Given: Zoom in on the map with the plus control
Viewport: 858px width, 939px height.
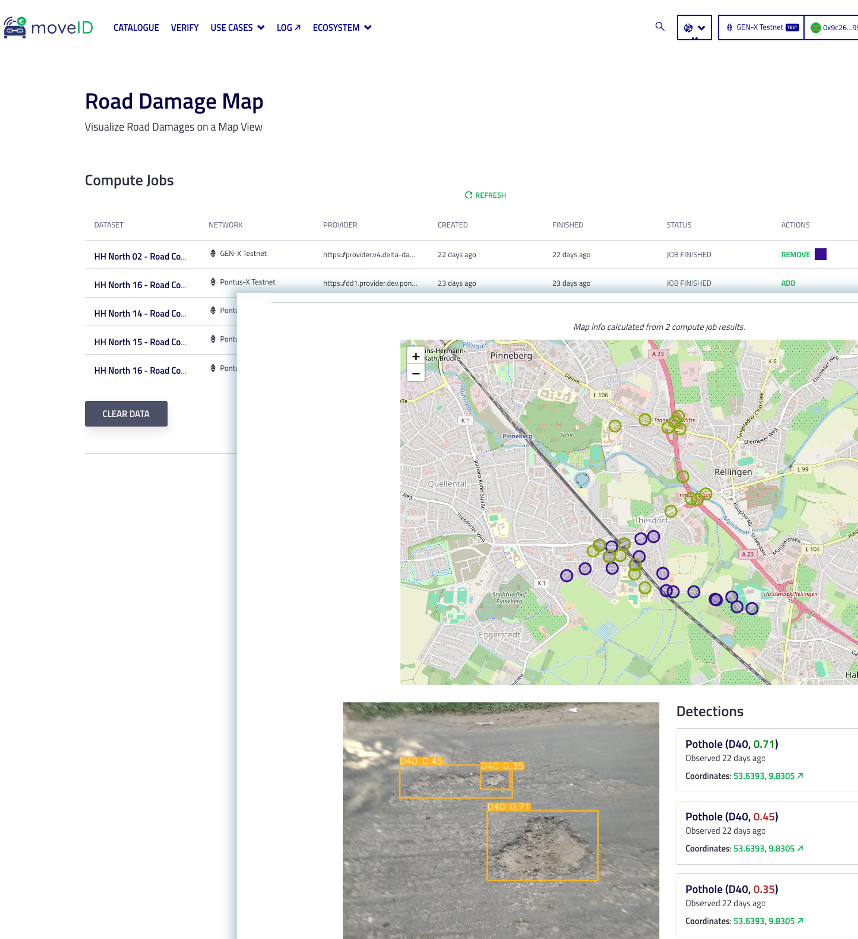Looking at the screenshot, I should [x=416, y=356].
